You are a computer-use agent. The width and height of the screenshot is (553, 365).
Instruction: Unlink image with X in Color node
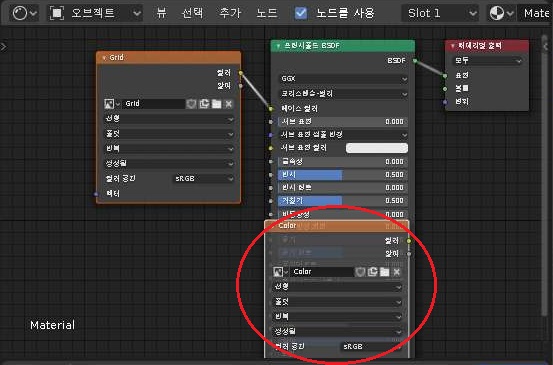click(x=397, y=272)
